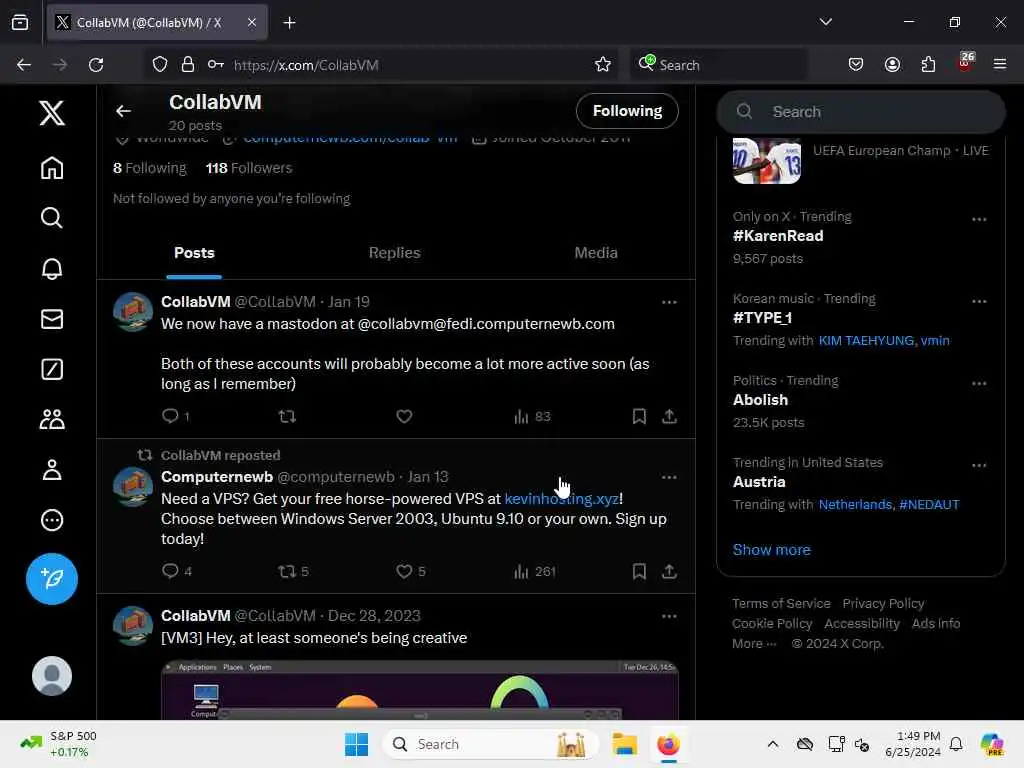This screenshot has height=768, width=1024.
Task: Open Firefox application menu
Action: coord(999,65)
